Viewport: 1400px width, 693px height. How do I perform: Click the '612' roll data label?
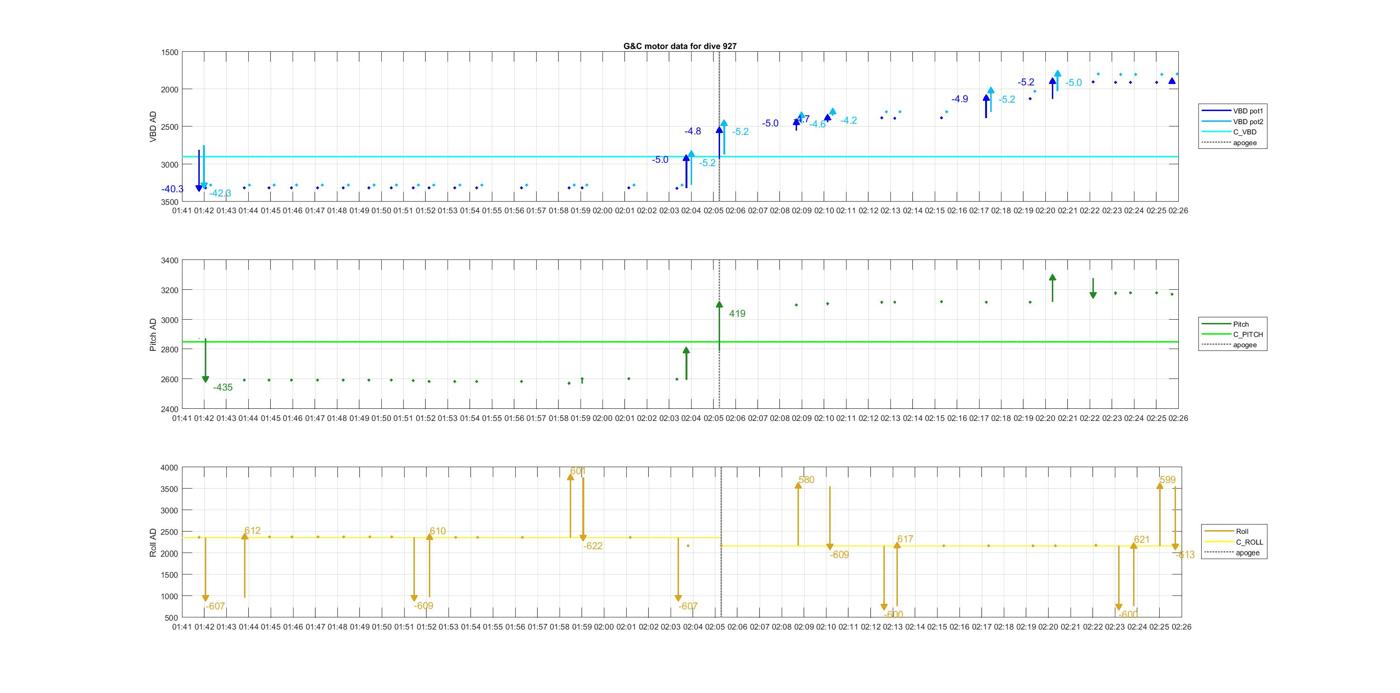click(x=252, y=531)
